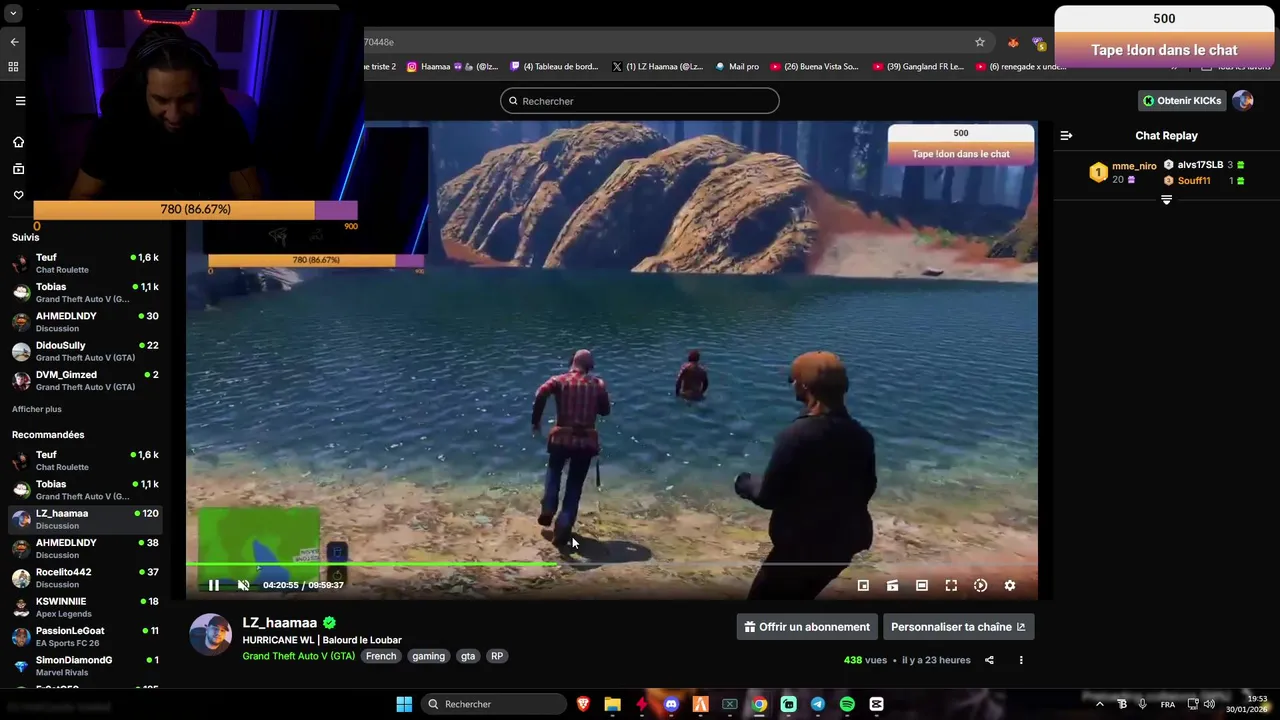Go back with browser back arrow
1280x720 pixels.
pos(14,42)
